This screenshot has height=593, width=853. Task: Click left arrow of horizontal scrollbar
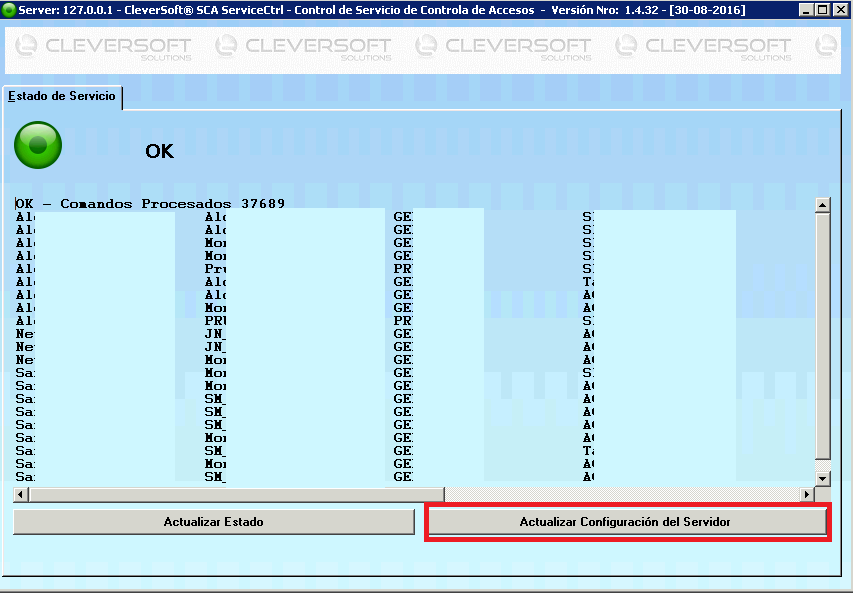point(21,495)
